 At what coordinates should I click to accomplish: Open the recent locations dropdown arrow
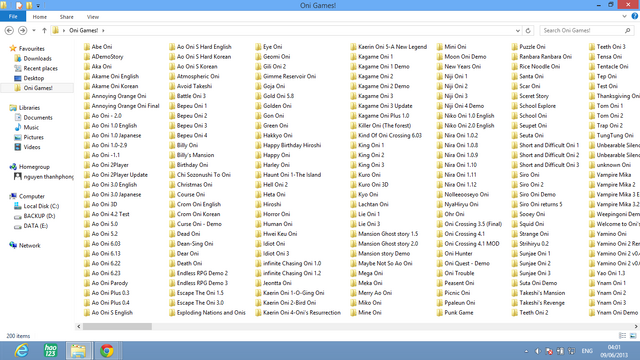34,31
